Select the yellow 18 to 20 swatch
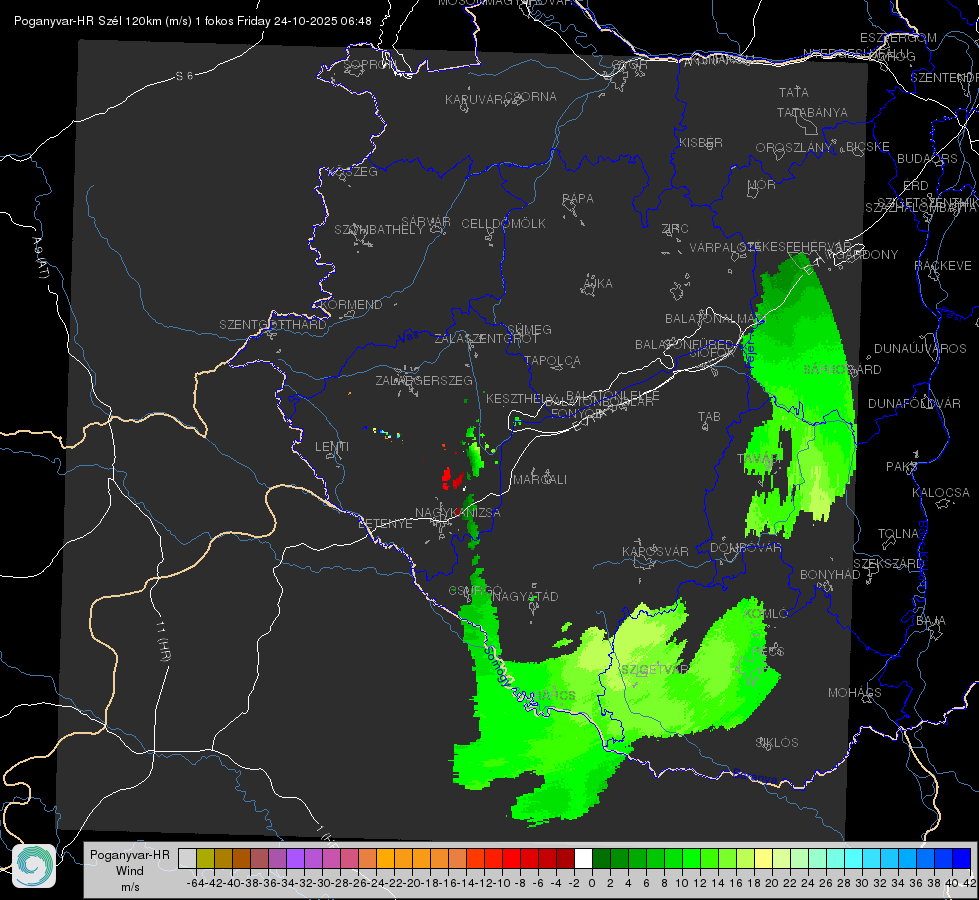Image resolution: width=979 pixels, height=900 pixels. click(763, 858)
